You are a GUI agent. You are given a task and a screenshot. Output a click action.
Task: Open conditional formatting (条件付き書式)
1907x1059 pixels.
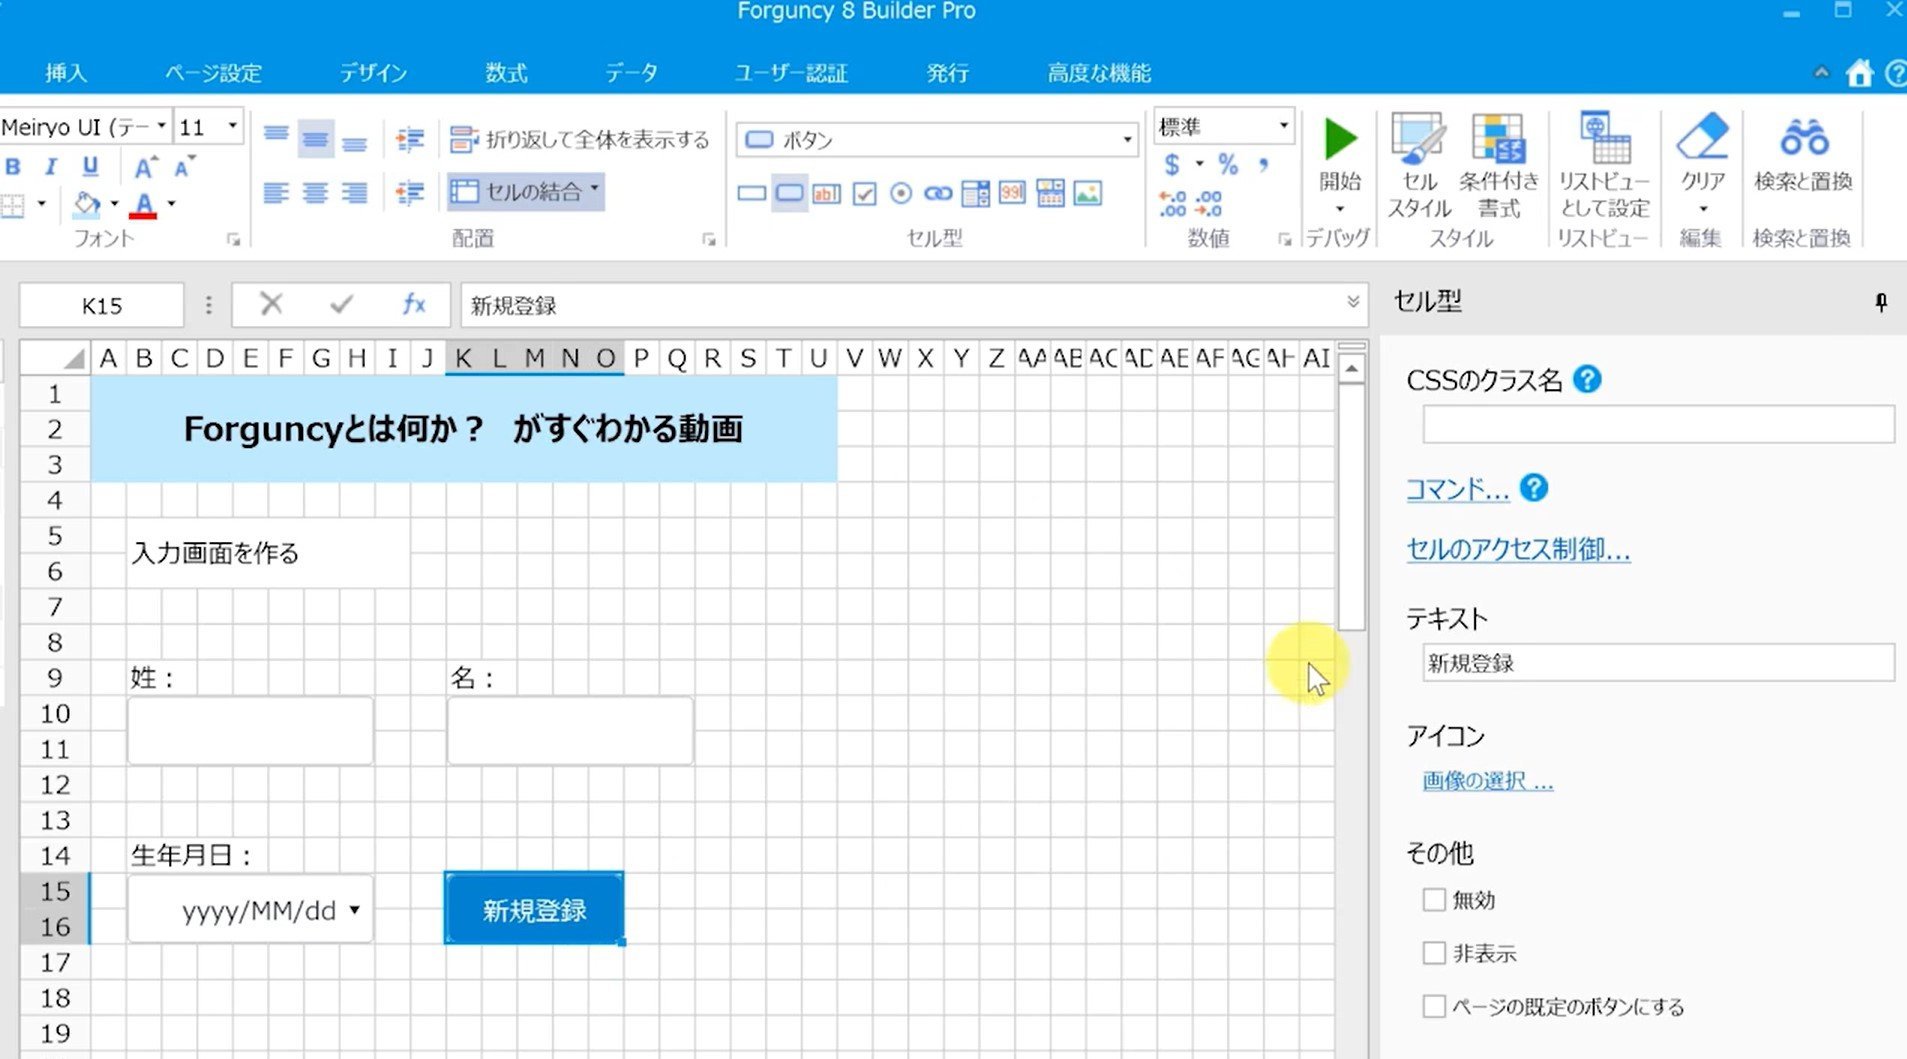pyautogui.click(x=1498, y=166)
